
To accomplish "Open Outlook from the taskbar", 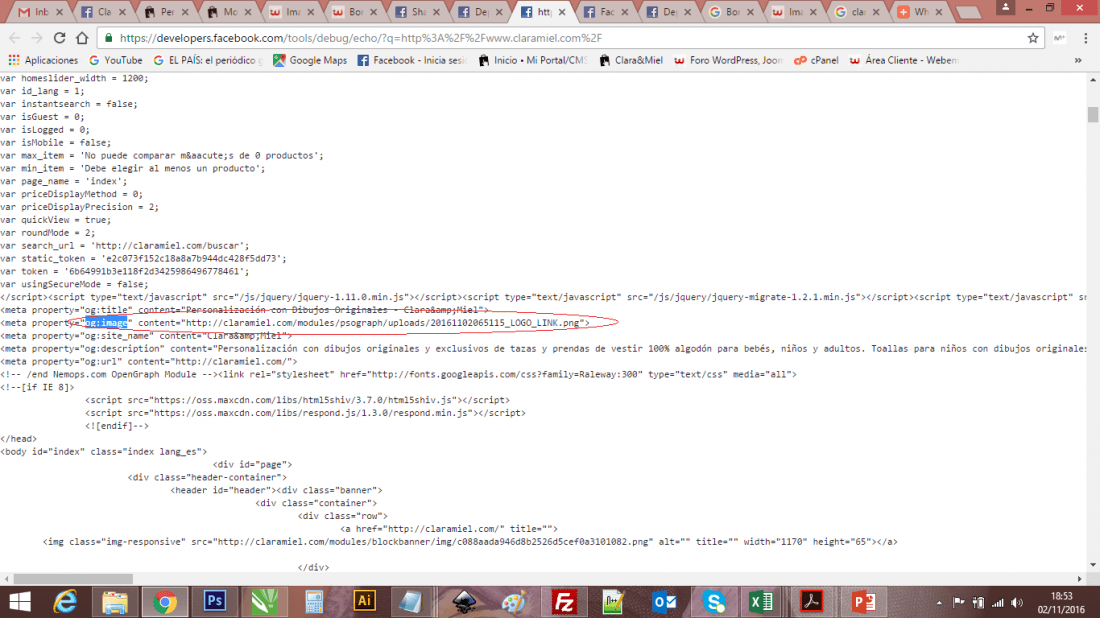I will (x=664, y=602).
